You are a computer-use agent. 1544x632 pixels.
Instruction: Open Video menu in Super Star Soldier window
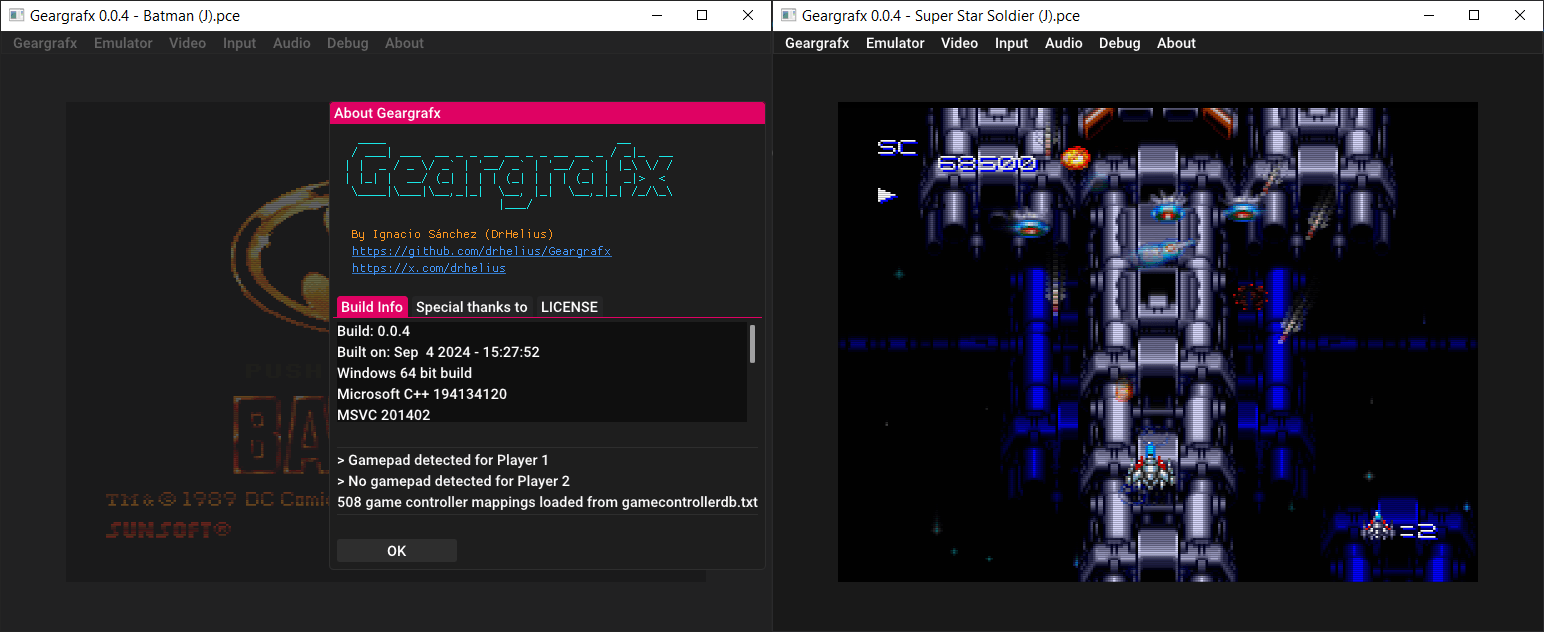(960, 43)
